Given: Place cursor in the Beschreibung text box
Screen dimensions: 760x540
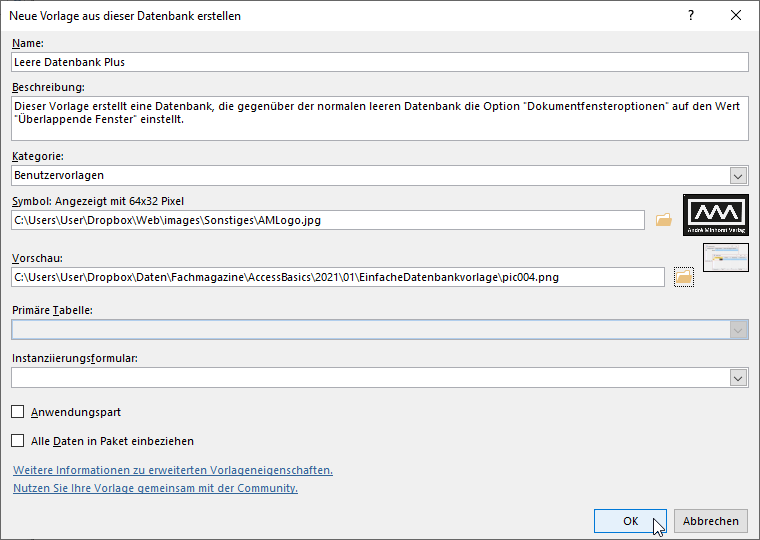Looking at the screenshot, I should 380,118.
